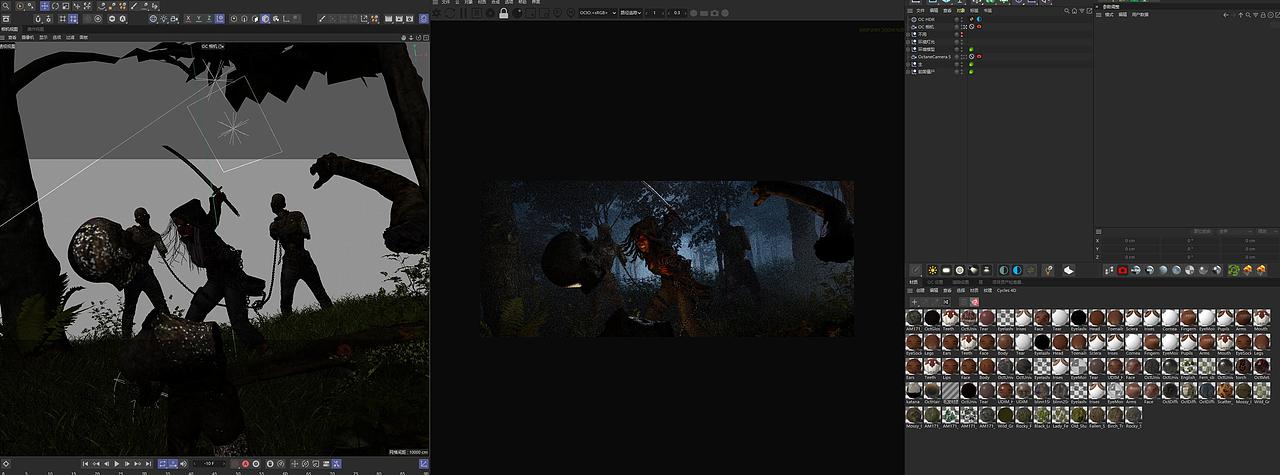The height and width of the screenshot is (475, 1280).
Task: Click the red target tag on OctaneCamera.5
Action: click(979, 56)
